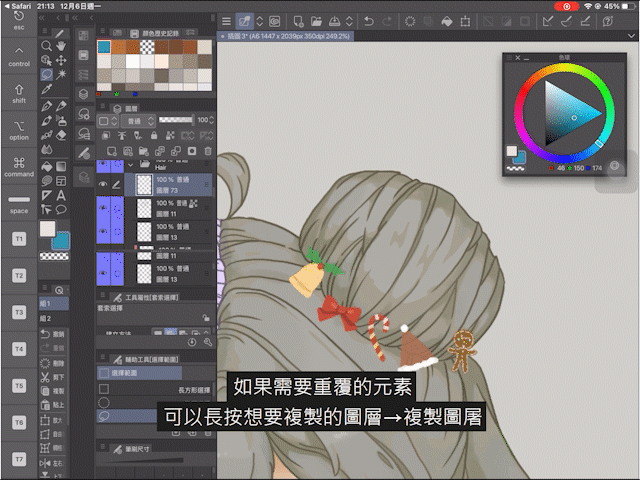Select the Hand move-view tool

click(61, 46)
